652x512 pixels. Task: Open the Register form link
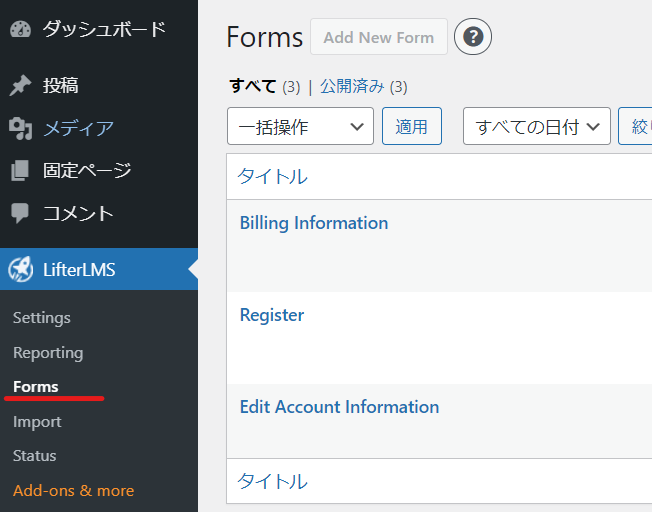[x=272, y=315]
